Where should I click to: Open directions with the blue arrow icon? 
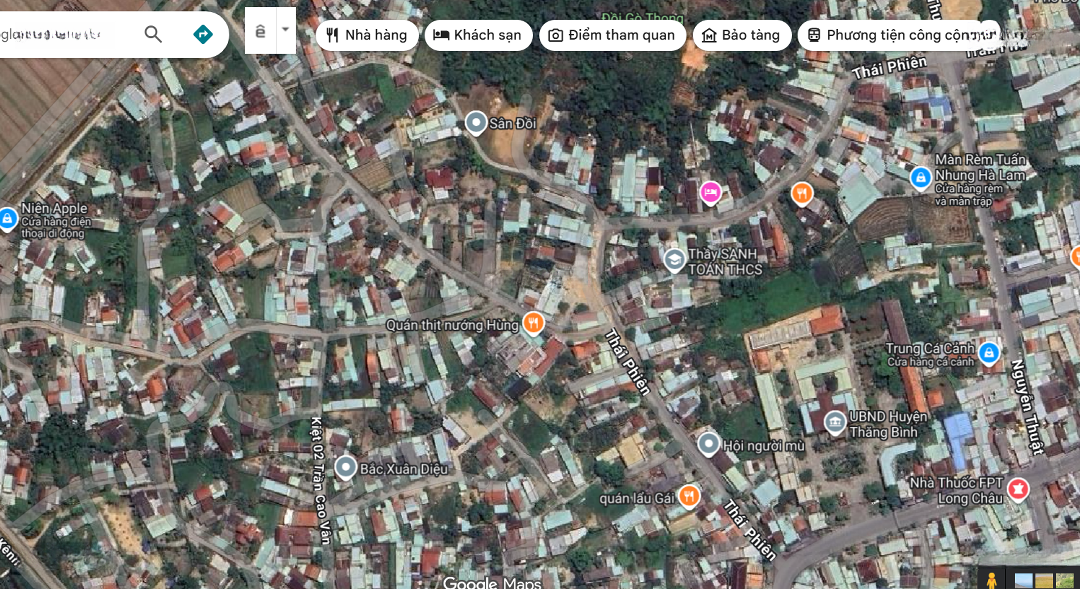[203, 34]
